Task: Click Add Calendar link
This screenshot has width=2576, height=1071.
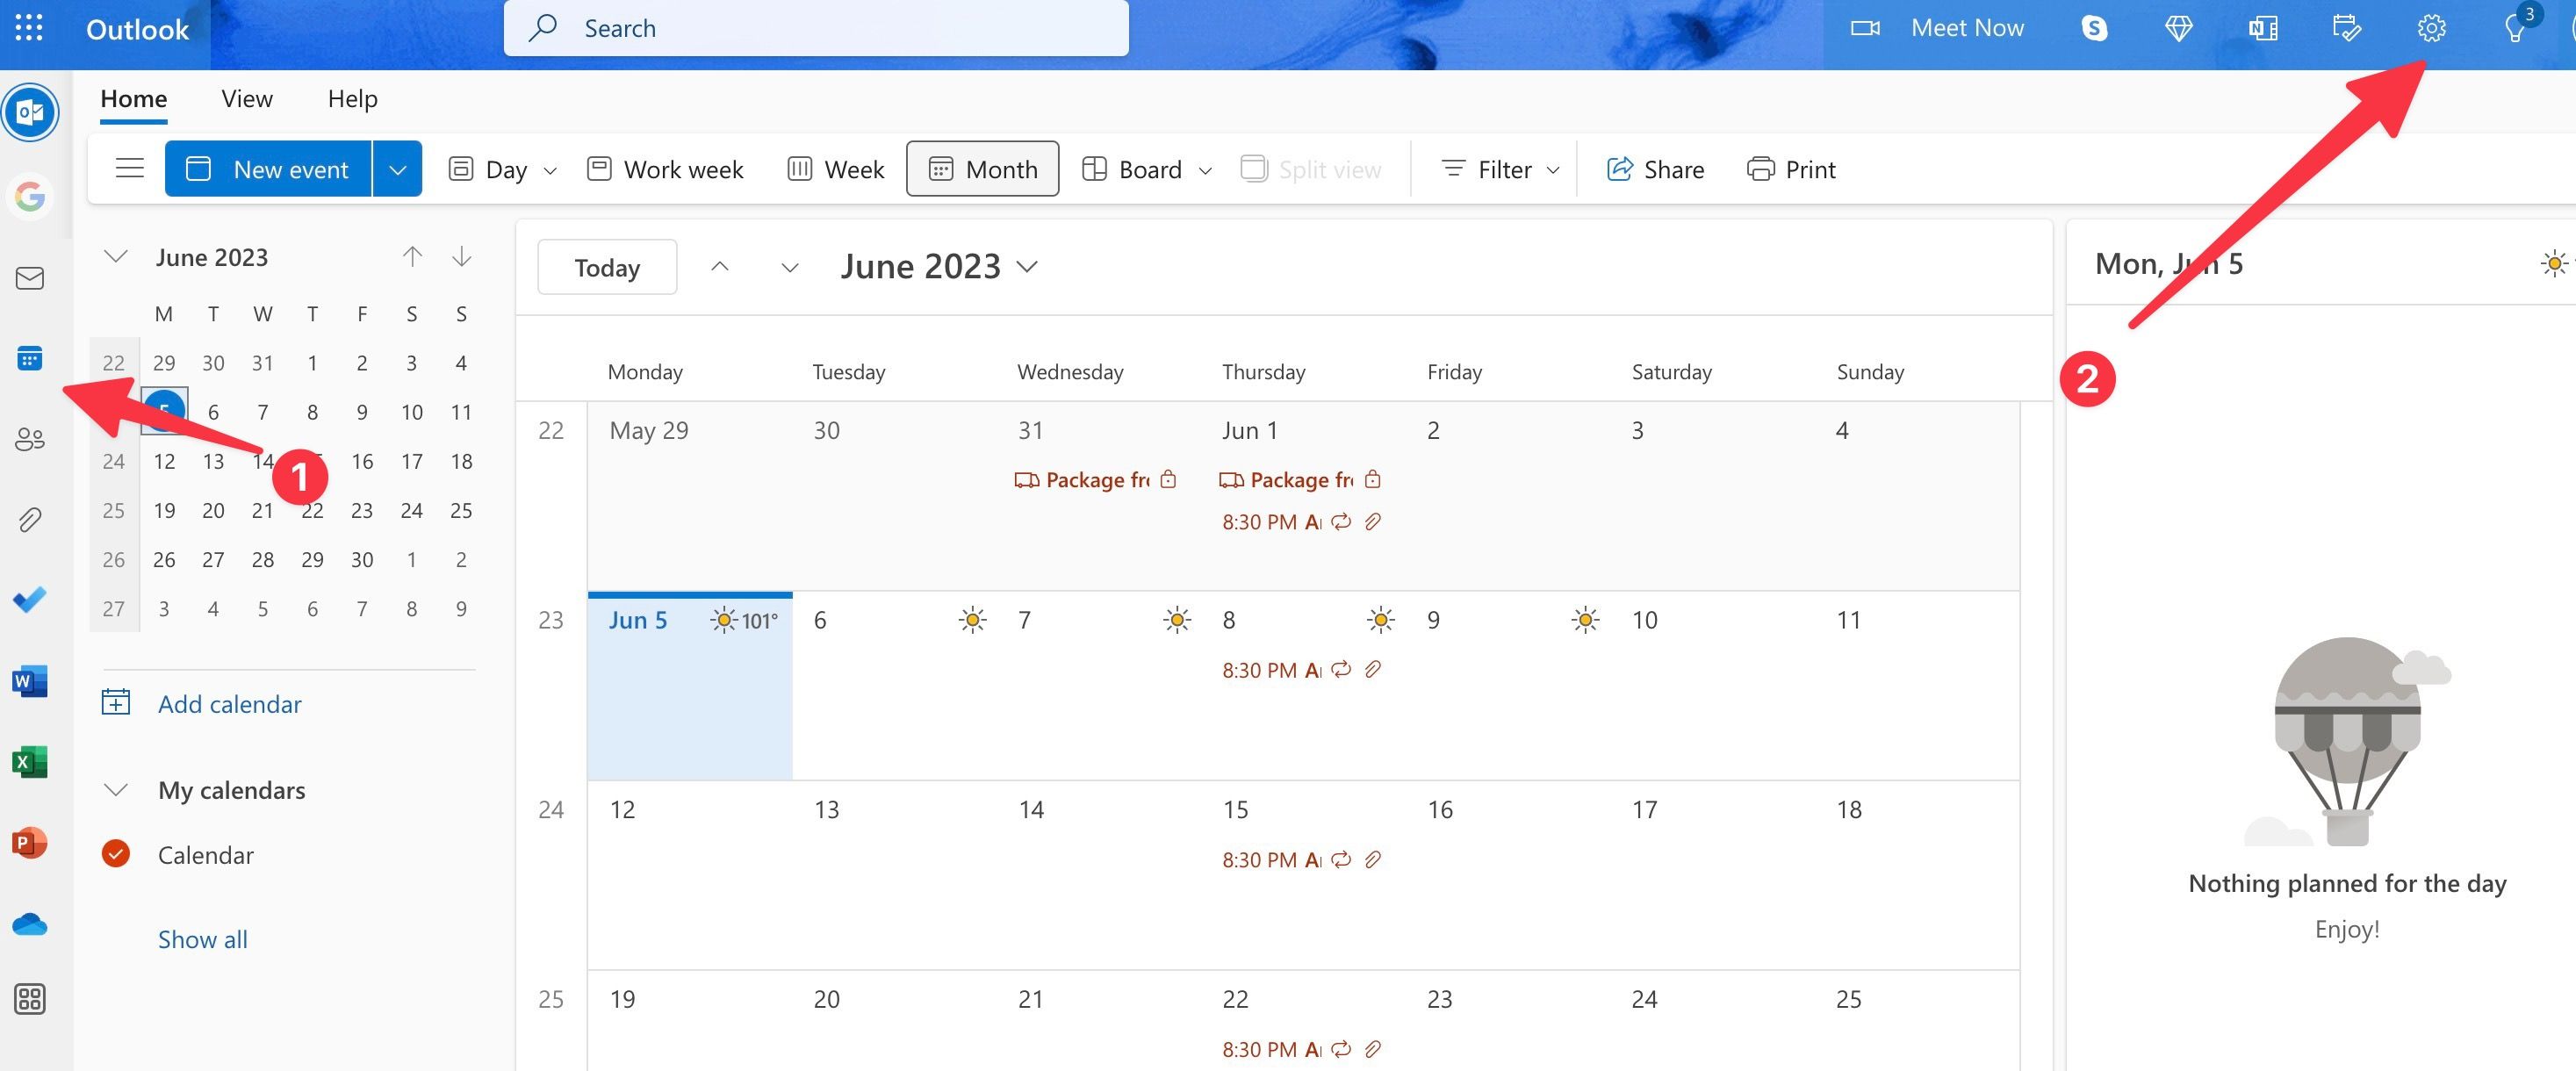Action: (x=228, y=700)
